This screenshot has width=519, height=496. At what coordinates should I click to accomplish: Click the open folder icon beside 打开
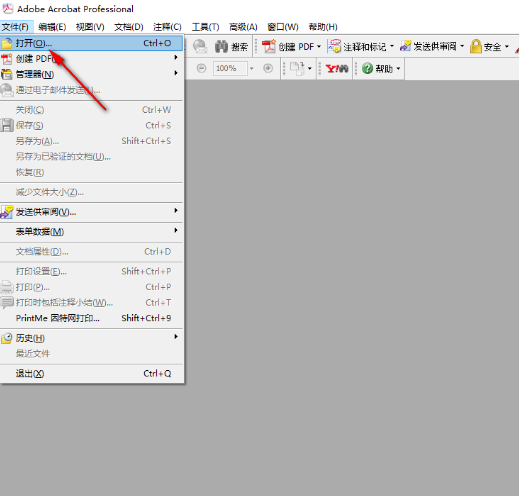point(6,43)
